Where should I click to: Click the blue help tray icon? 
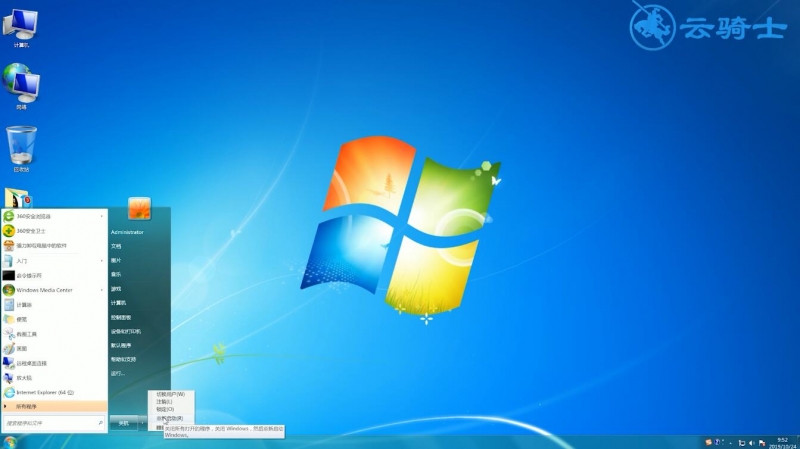[717, 442]
